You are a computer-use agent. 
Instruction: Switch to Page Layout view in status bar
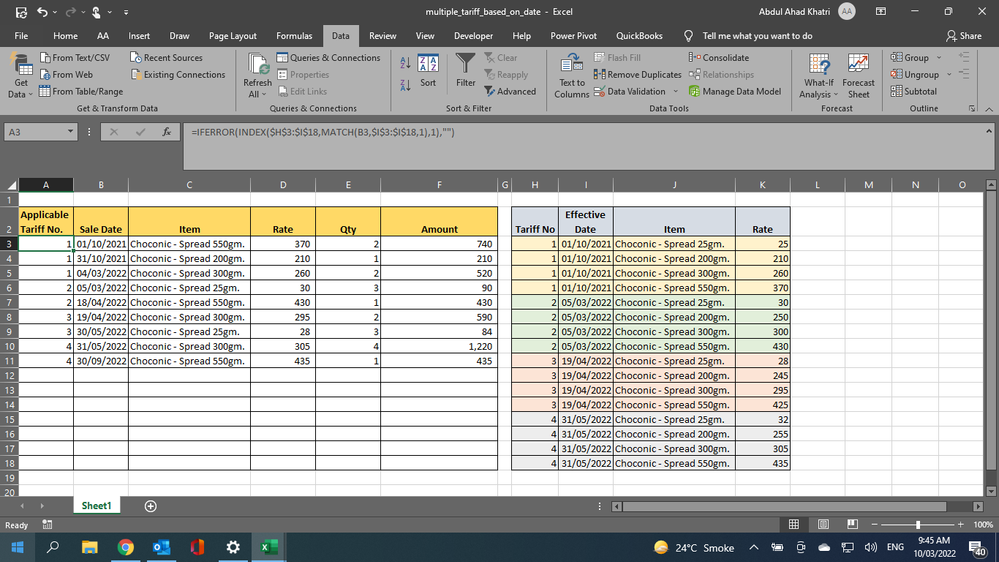click(x=823, y=524)
